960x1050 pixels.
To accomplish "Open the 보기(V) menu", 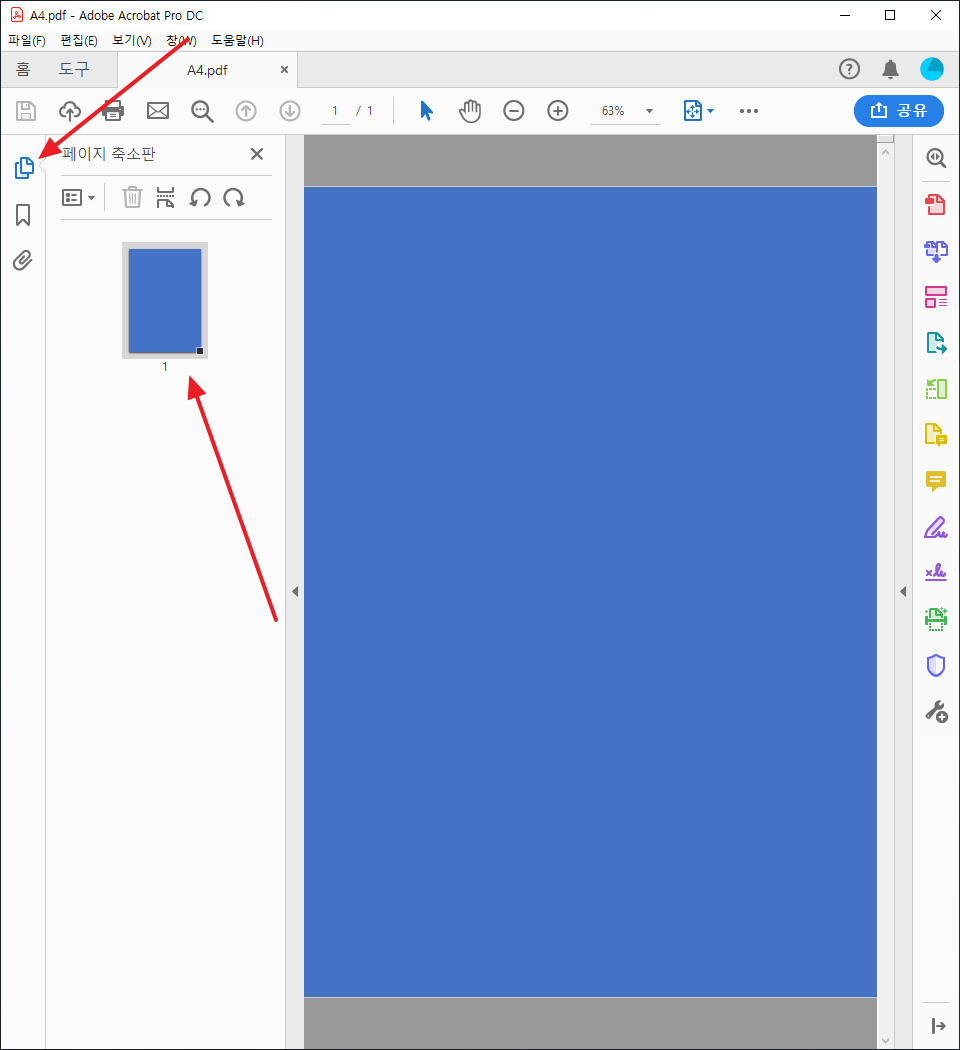I will 132,41.
